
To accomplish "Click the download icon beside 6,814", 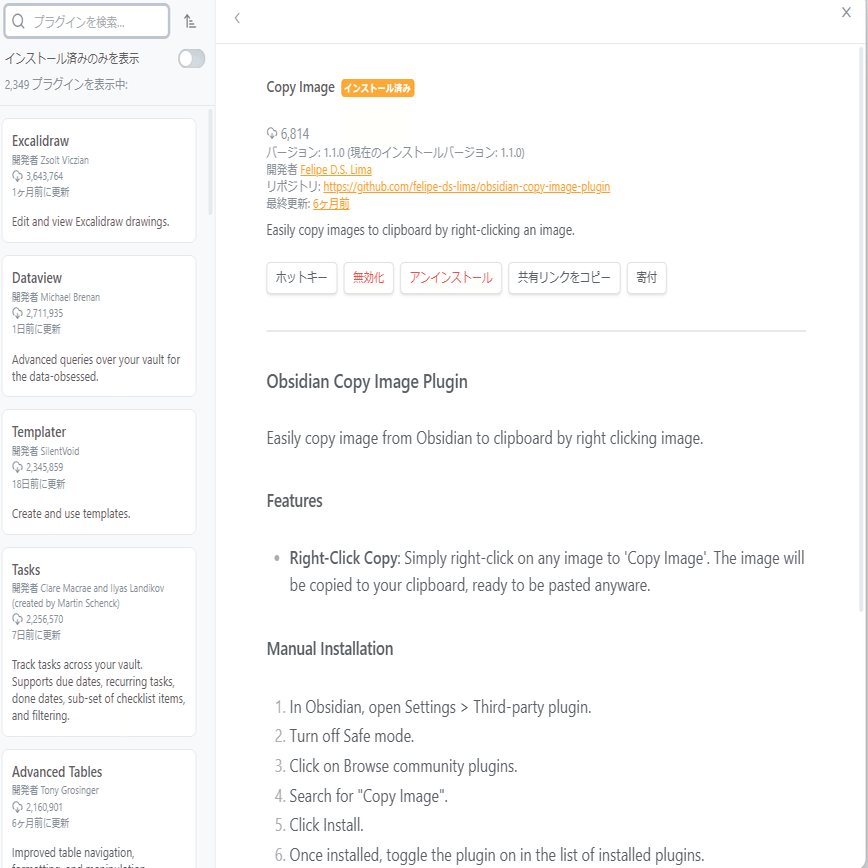I will tap(272, 133).
